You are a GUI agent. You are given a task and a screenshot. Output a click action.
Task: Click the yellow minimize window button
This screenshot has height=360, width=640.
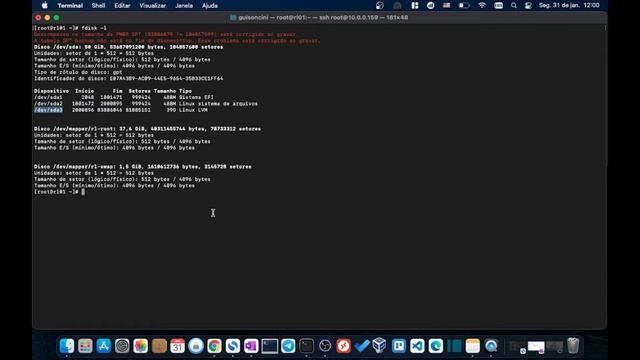click(x=47, y=18)
